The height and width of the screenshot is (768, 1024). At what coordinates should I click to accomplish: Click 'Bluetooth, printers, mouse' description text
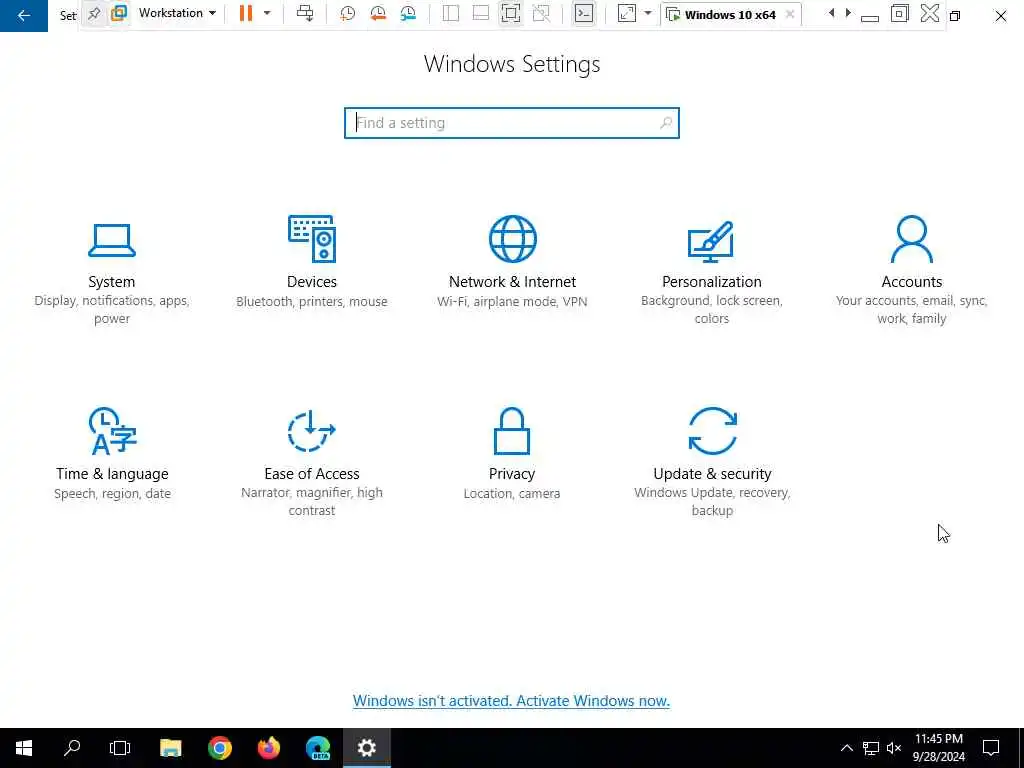click(312, 302)
